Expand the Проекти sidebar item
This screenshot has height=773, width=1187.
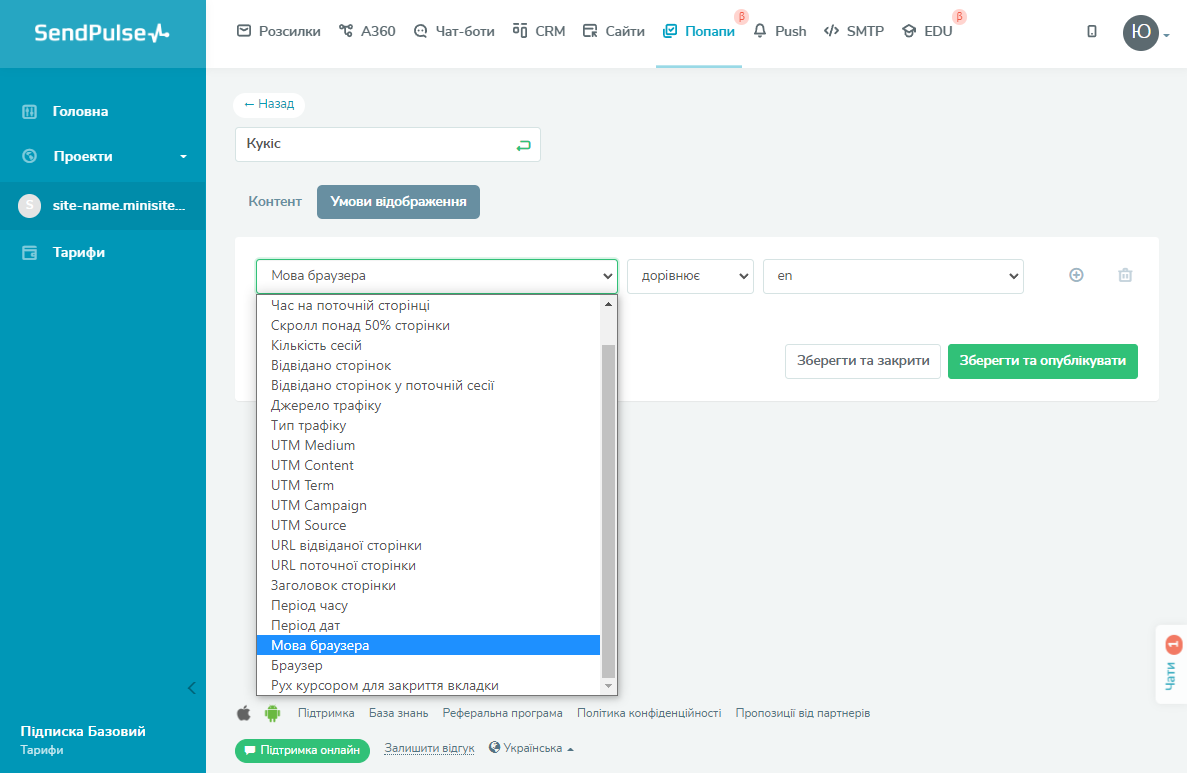tap(103, 156)
